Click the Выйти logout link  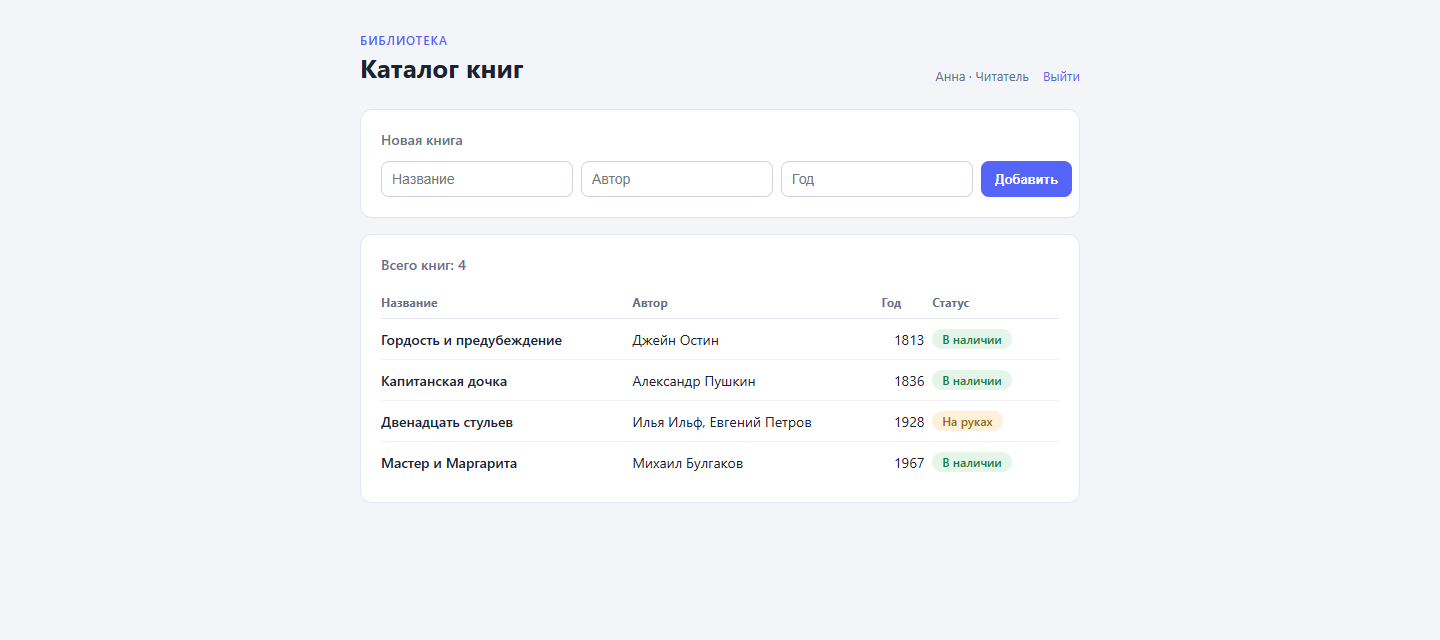point(1061,77)
